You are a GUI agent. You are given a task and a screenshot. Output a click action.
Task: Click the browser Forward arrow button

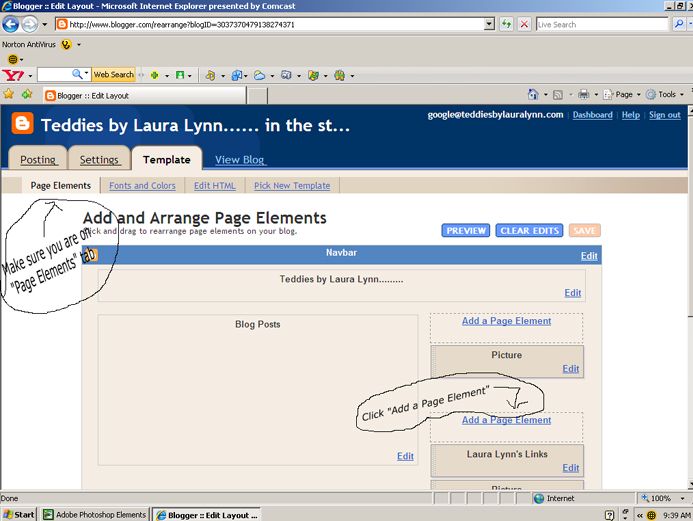pos(29,24)
